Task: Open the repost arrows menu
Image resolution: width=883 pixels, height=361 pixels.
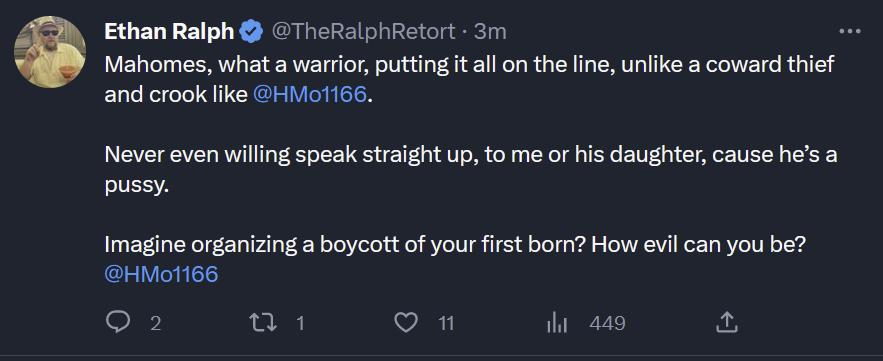Action: [262, 323]
